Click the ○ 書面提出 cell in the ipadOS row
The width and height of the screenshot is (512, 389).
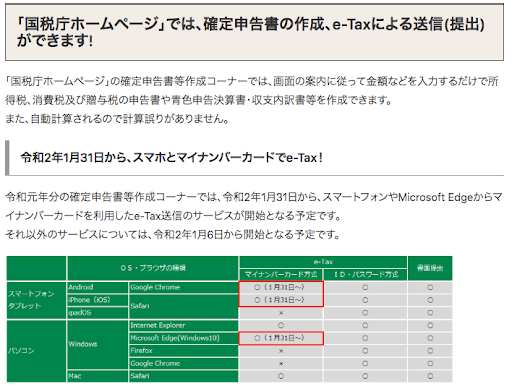pyautogui.click(x=430, y=313)
